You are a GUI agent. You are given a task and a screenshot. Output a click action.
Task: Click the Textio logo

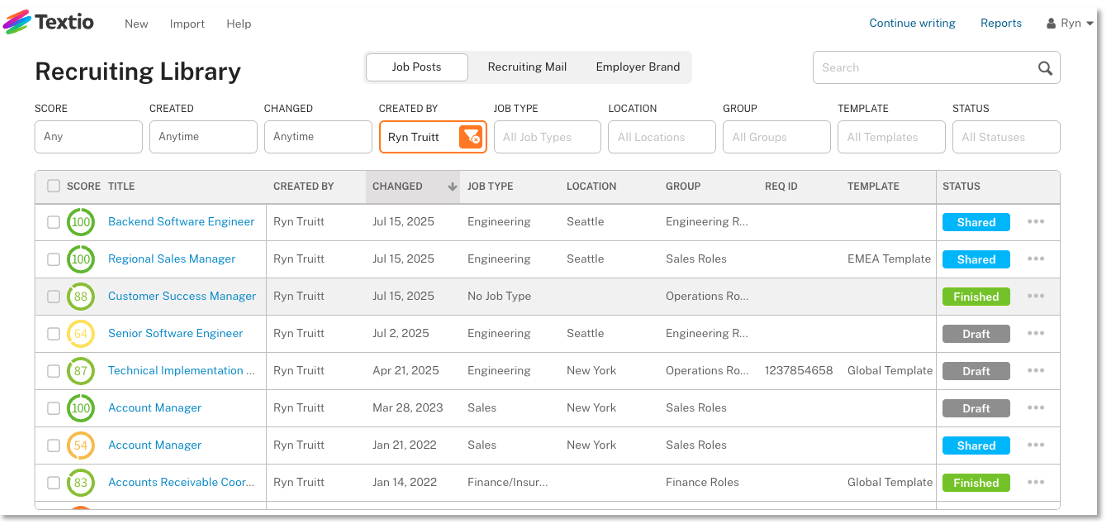(x=48, y=22)
